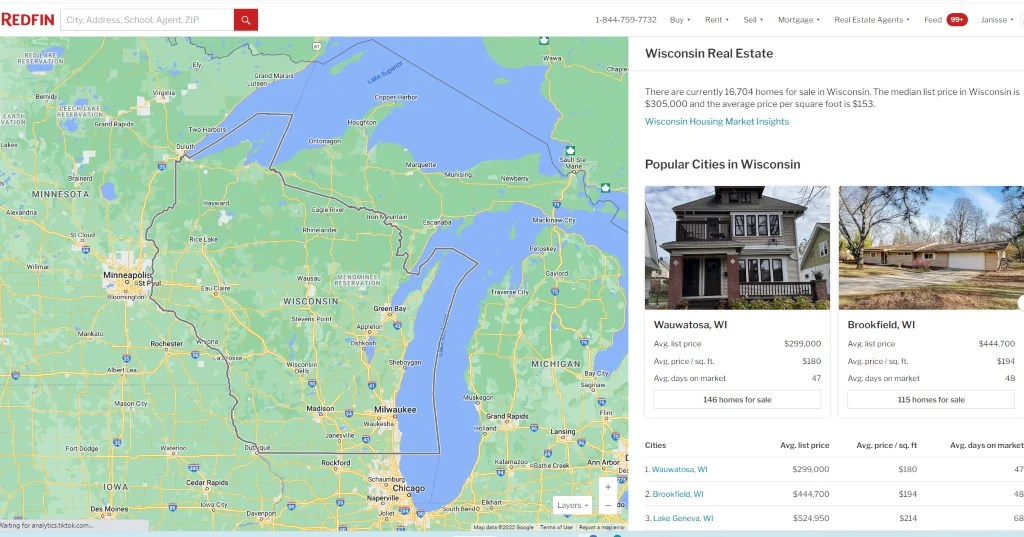Viewport: 1024px width, 537px height.
Task: Click the Eau Claire label on the map
Action: (215, 288)
